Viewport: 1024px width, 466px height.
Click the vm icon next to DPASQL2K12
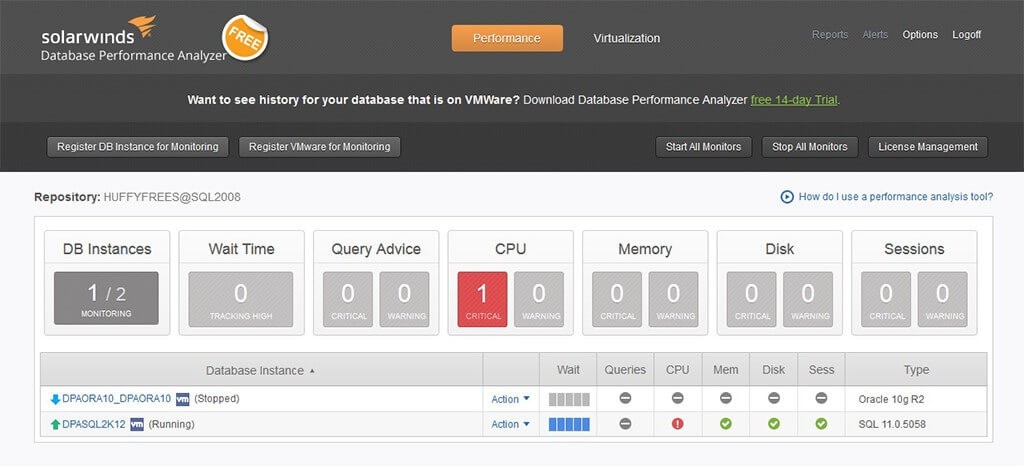pos(137,424)
